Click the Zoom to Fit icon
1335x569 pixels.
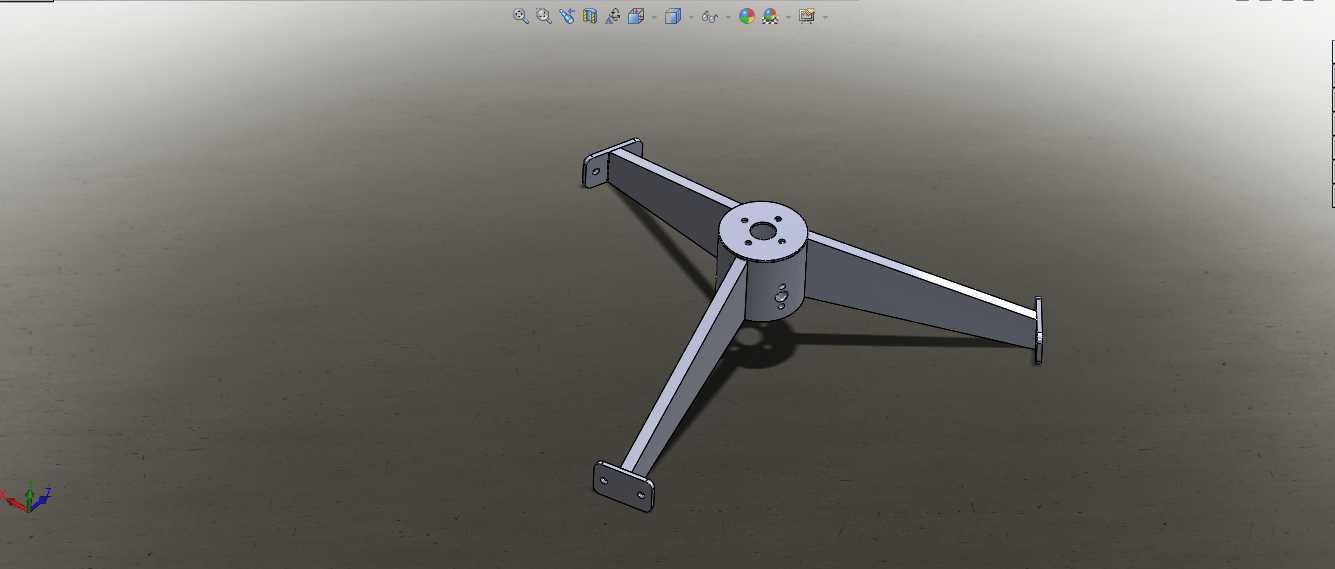[x=520, y=16]
